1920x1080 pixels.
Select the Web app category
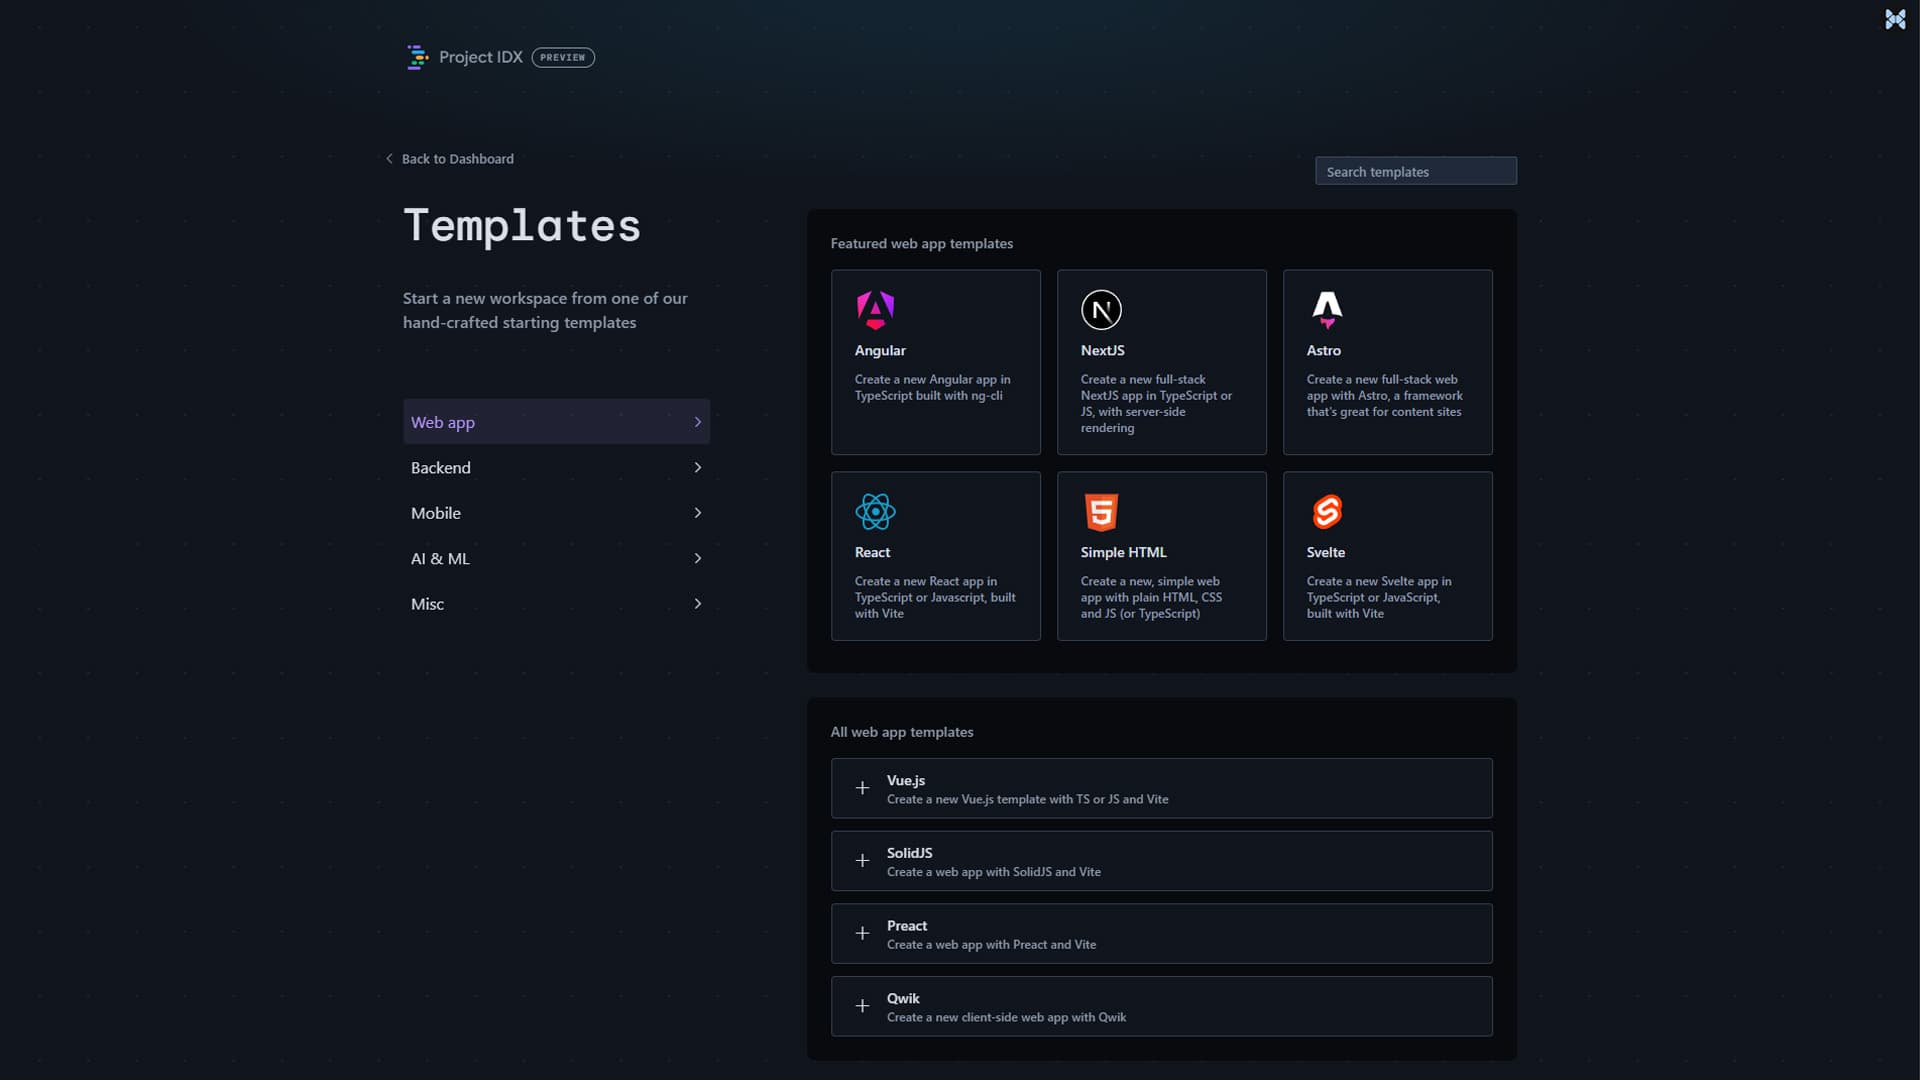click(556, 422)
